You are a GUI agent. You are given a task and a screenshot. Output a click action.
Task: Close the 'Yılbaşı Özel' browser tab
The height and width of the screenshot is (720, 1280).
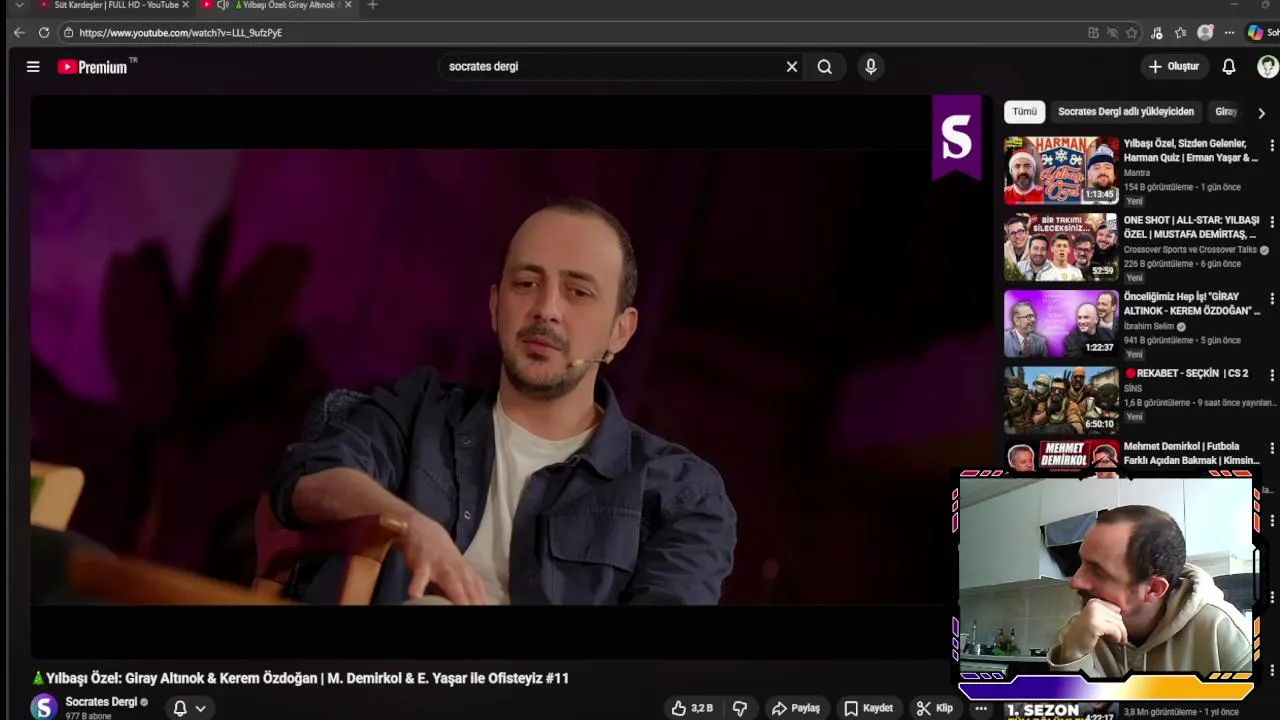tap(348, 5)
